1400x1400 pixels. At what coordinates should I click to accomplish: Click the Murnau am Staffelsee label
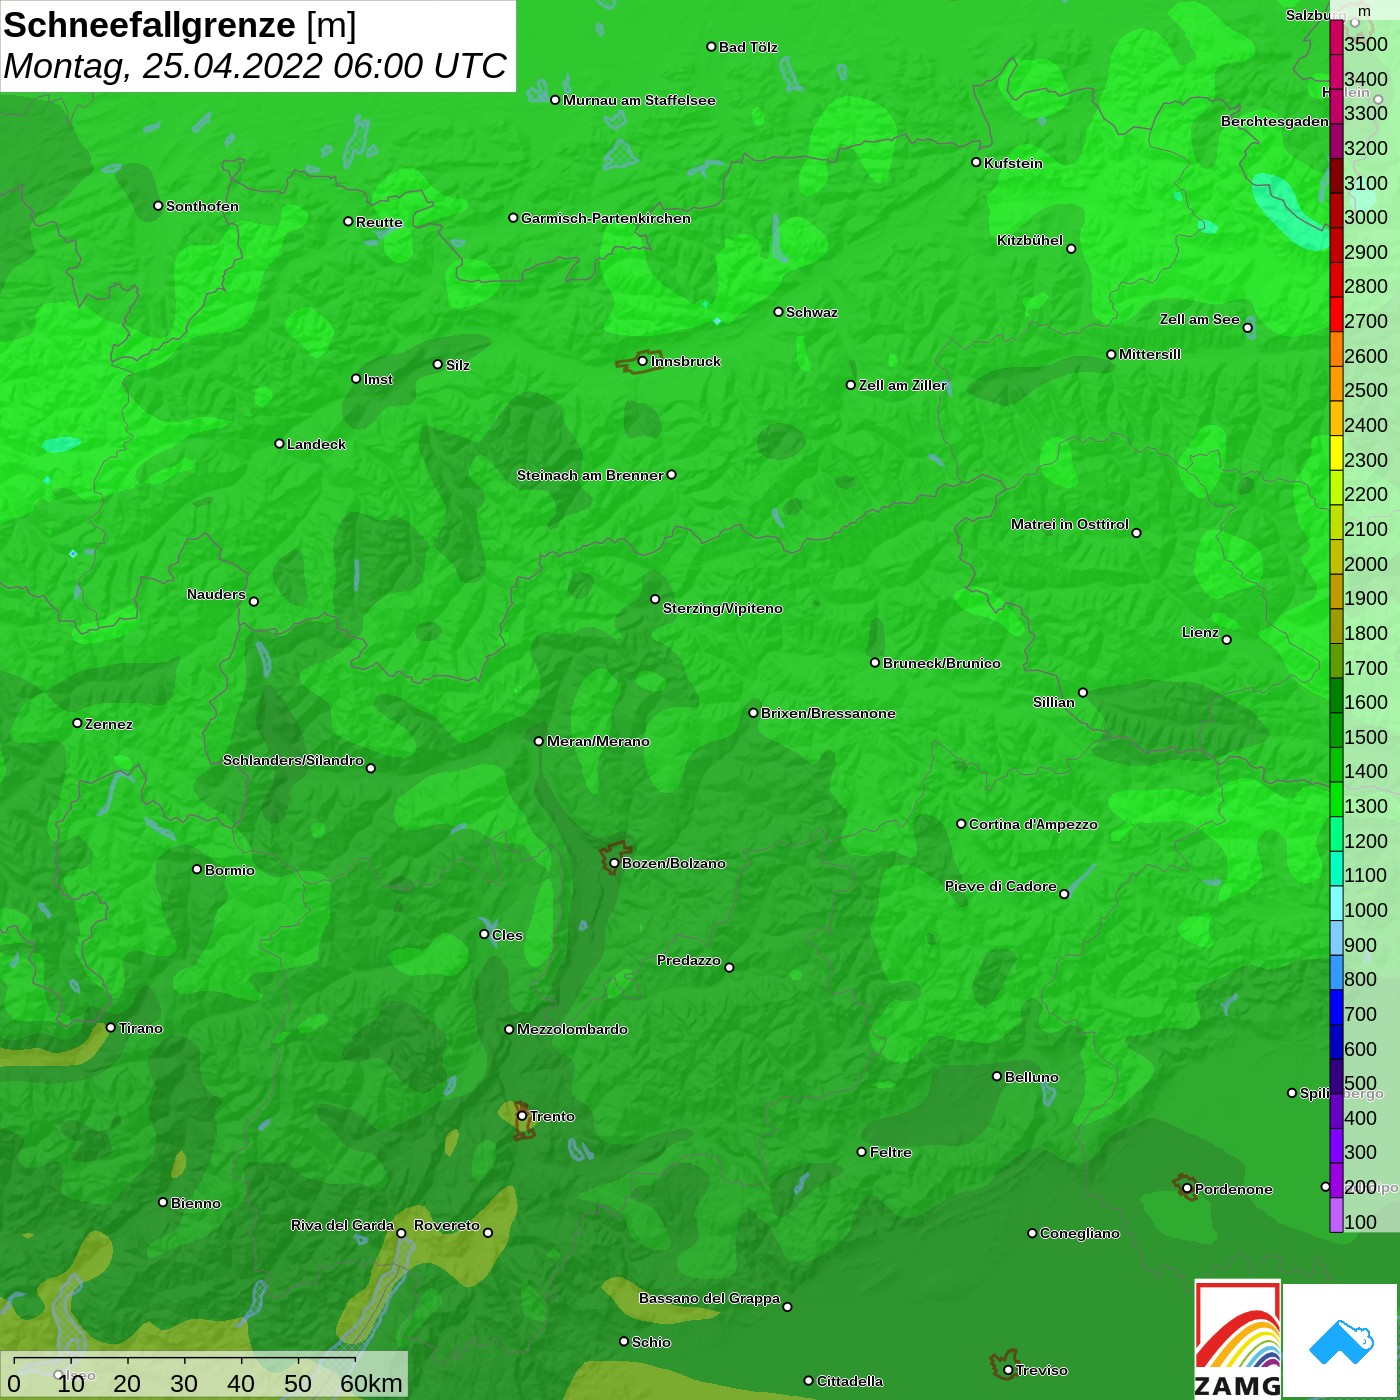639,100
